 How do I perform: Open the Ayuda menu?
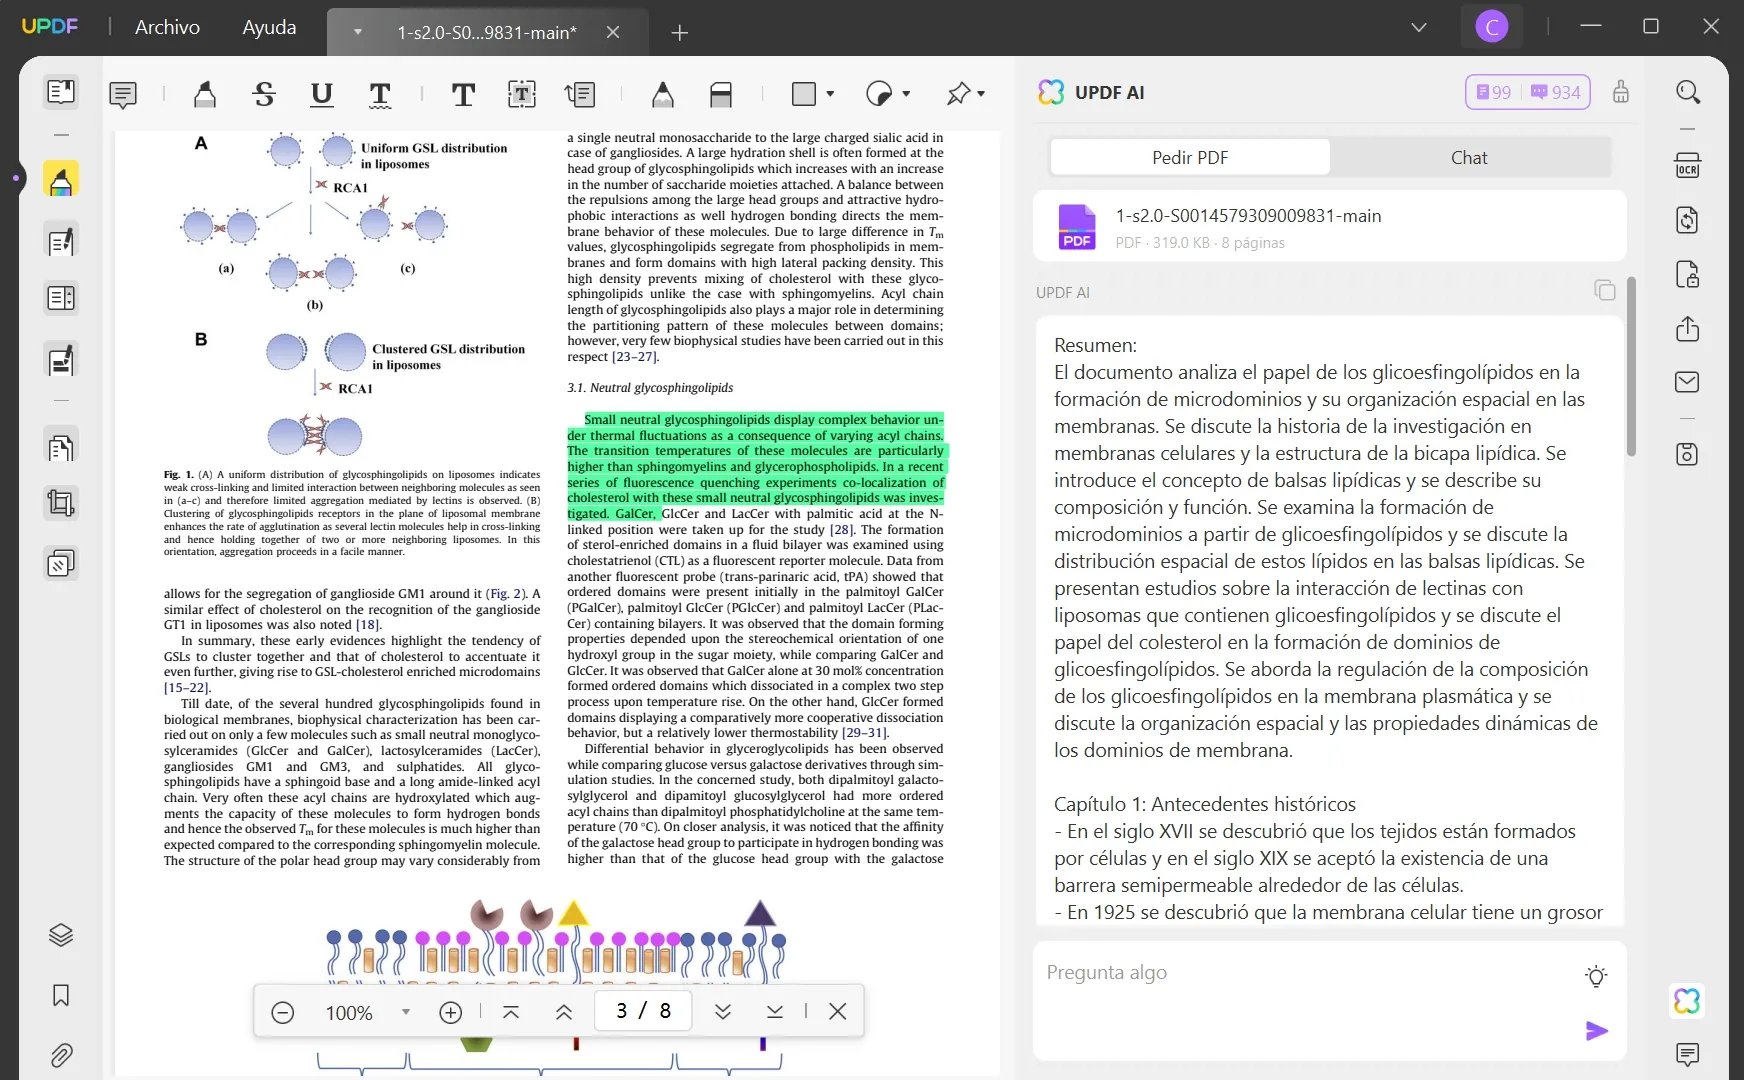269,27
